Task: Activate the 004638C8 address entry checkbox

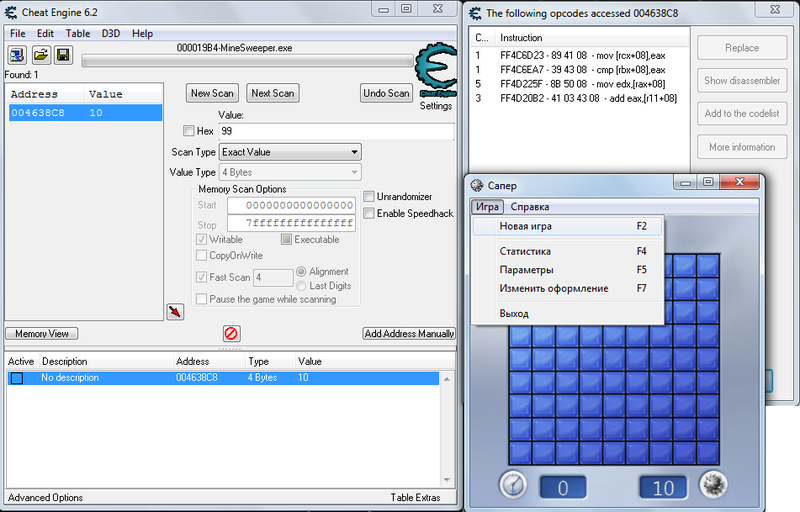Action: coord(17,378)
